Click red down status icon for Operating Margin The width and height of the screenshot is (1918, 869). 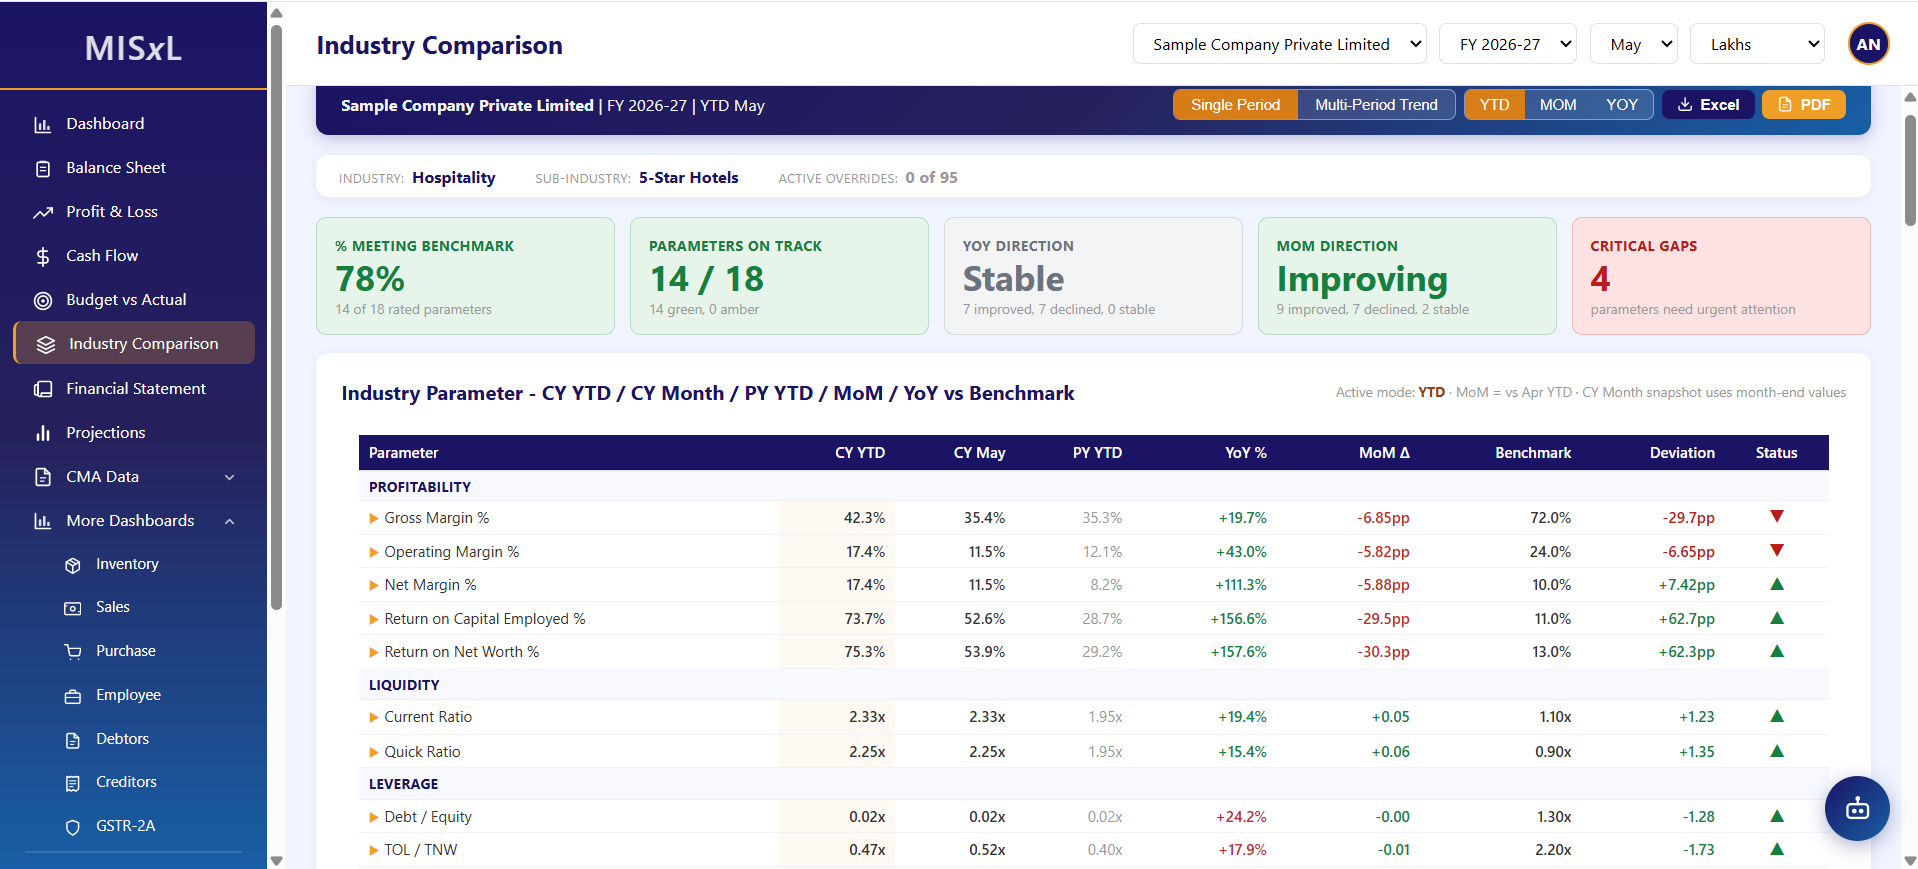1777,551
